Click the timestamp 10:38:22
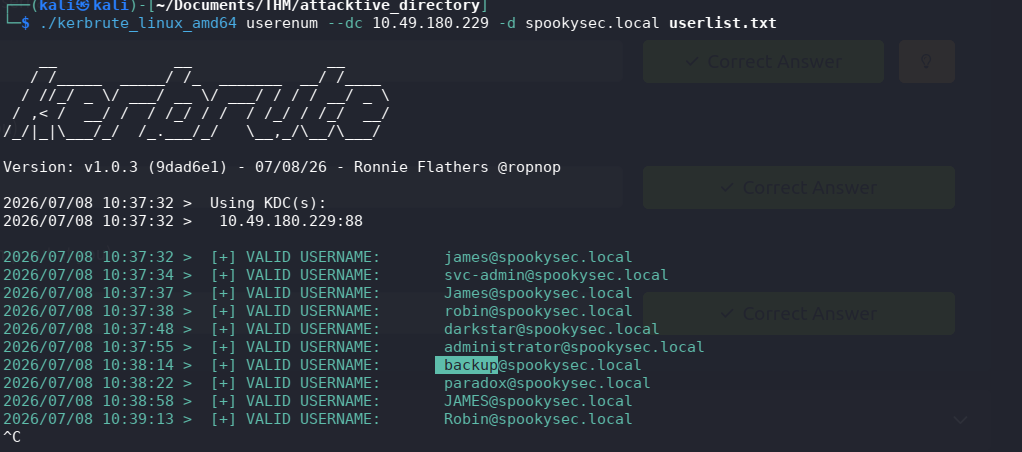 [138, 383]
